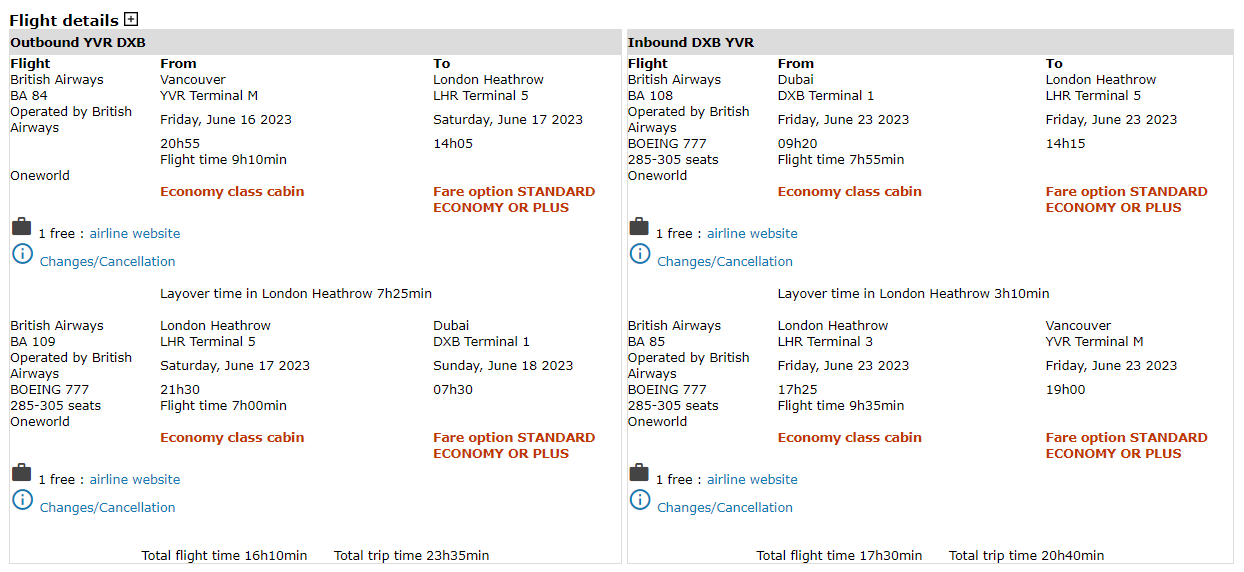Viewport: 1244px width, 572px height.
Task: Open airline website link for BA 109
Action: 135,479
